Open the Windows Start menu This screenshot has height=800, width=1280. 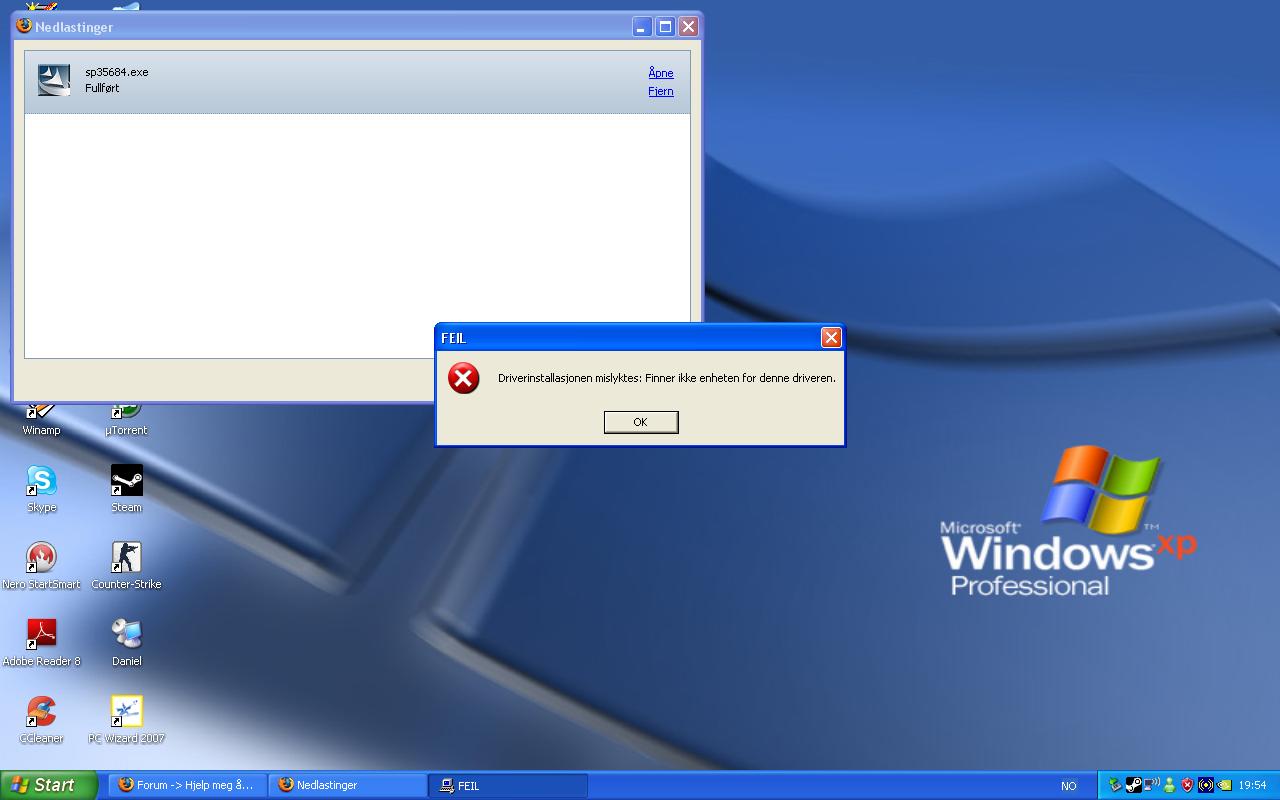(49, 785)
